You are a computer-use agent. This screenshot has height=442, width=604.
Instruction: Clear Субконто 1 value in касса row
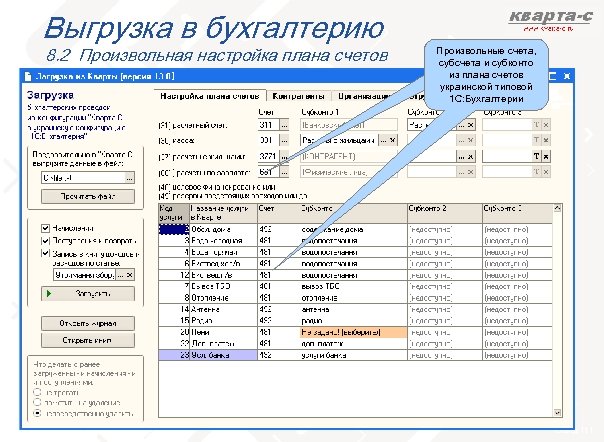393,140
